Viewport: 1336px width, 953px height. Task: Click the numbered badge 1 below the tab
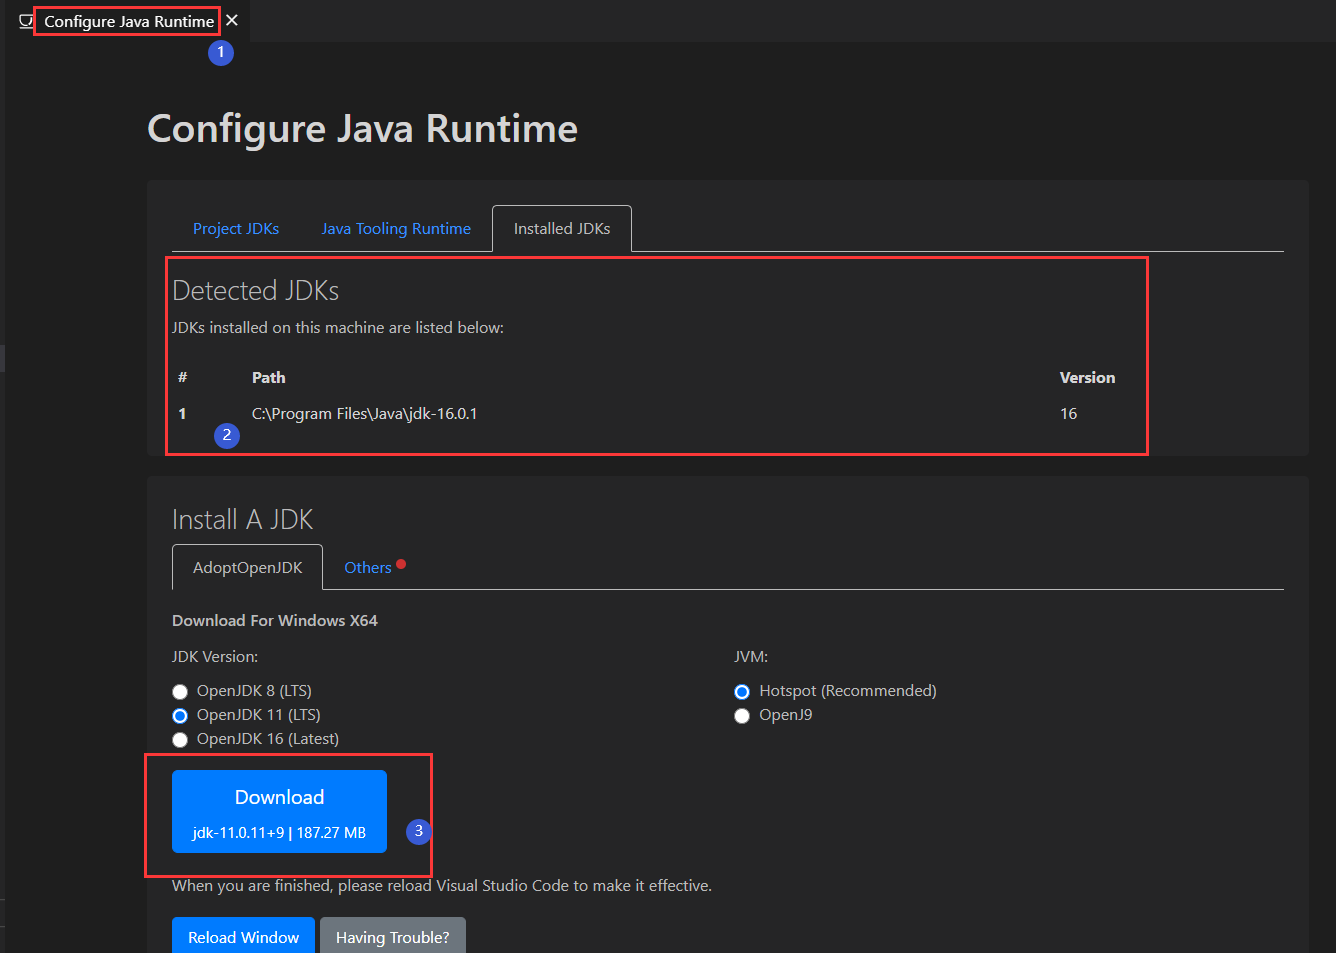(x=221, y=52)
